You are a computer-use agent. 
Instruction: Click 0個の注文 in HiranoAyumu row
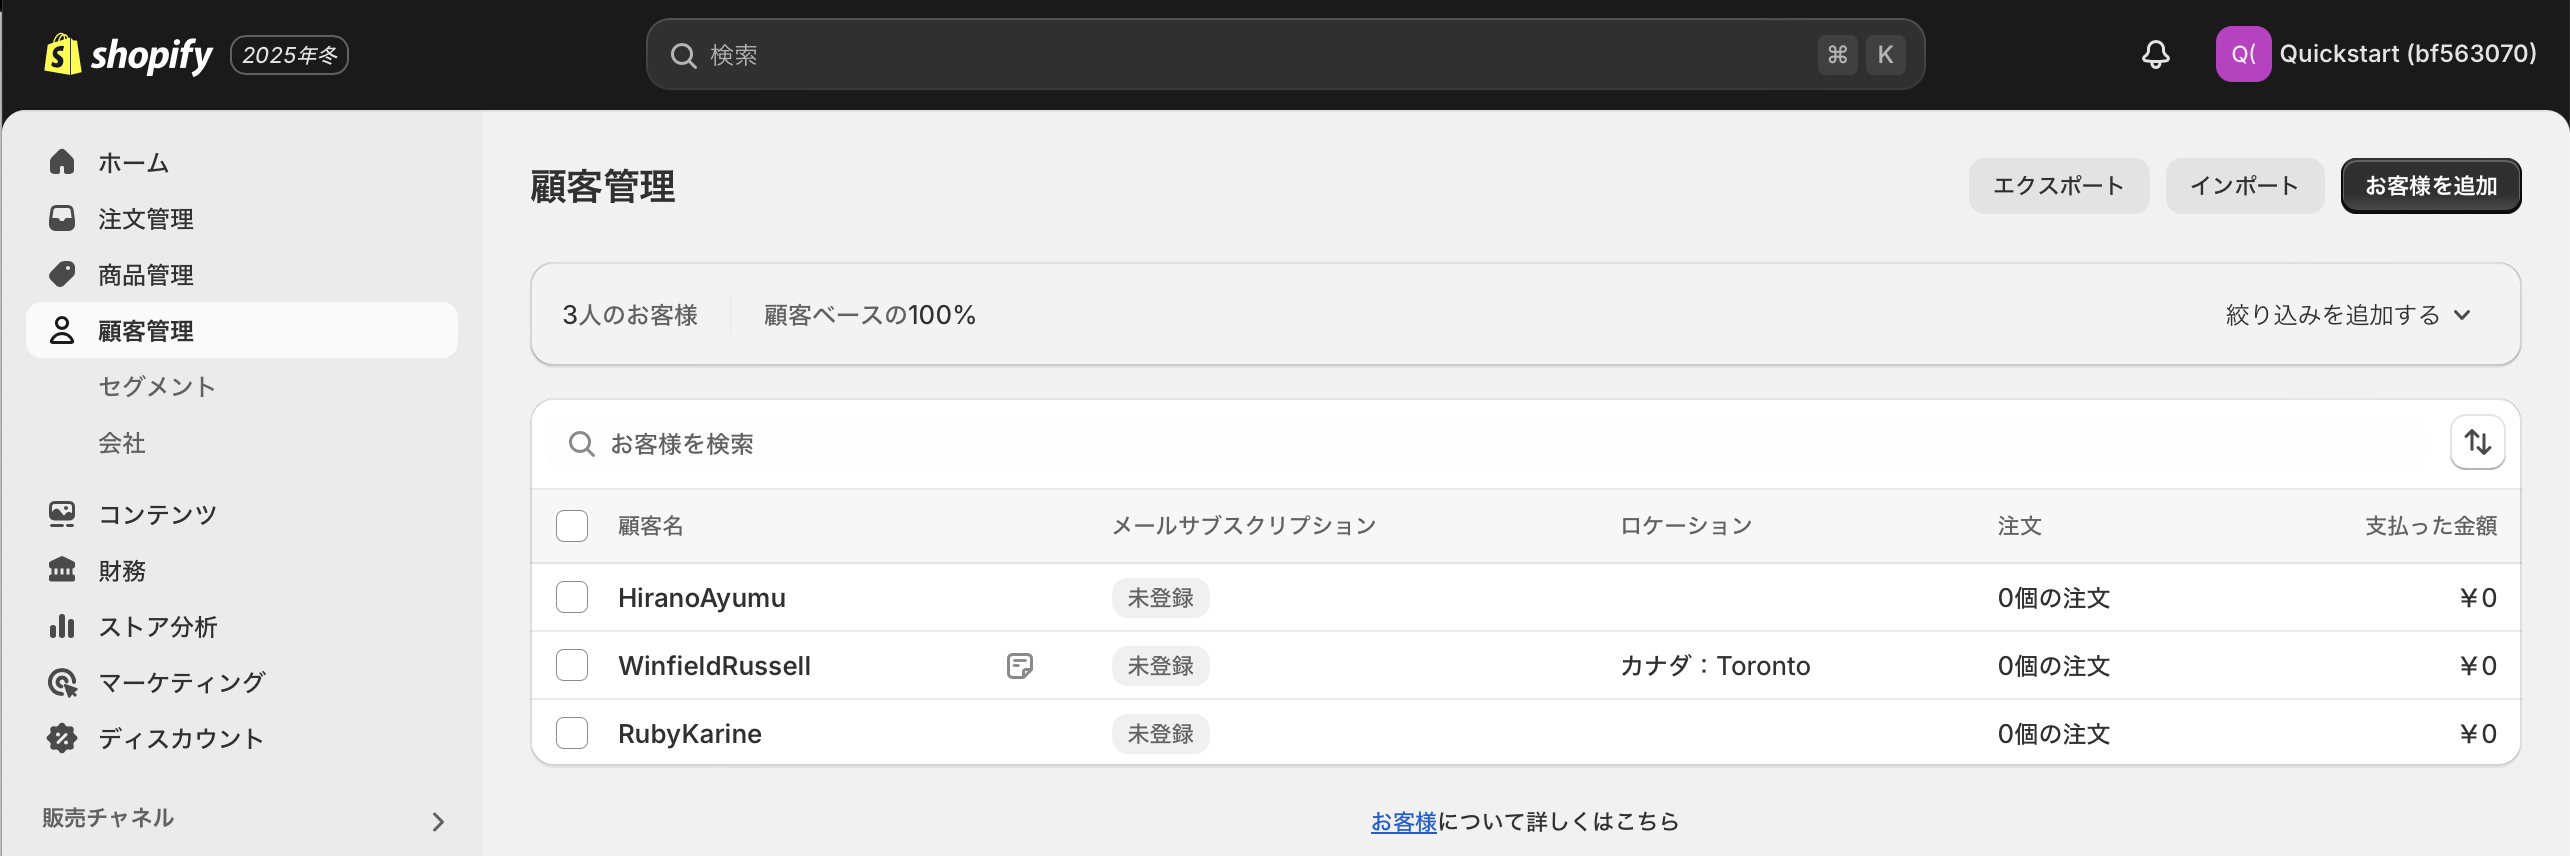pos(2054,598)
